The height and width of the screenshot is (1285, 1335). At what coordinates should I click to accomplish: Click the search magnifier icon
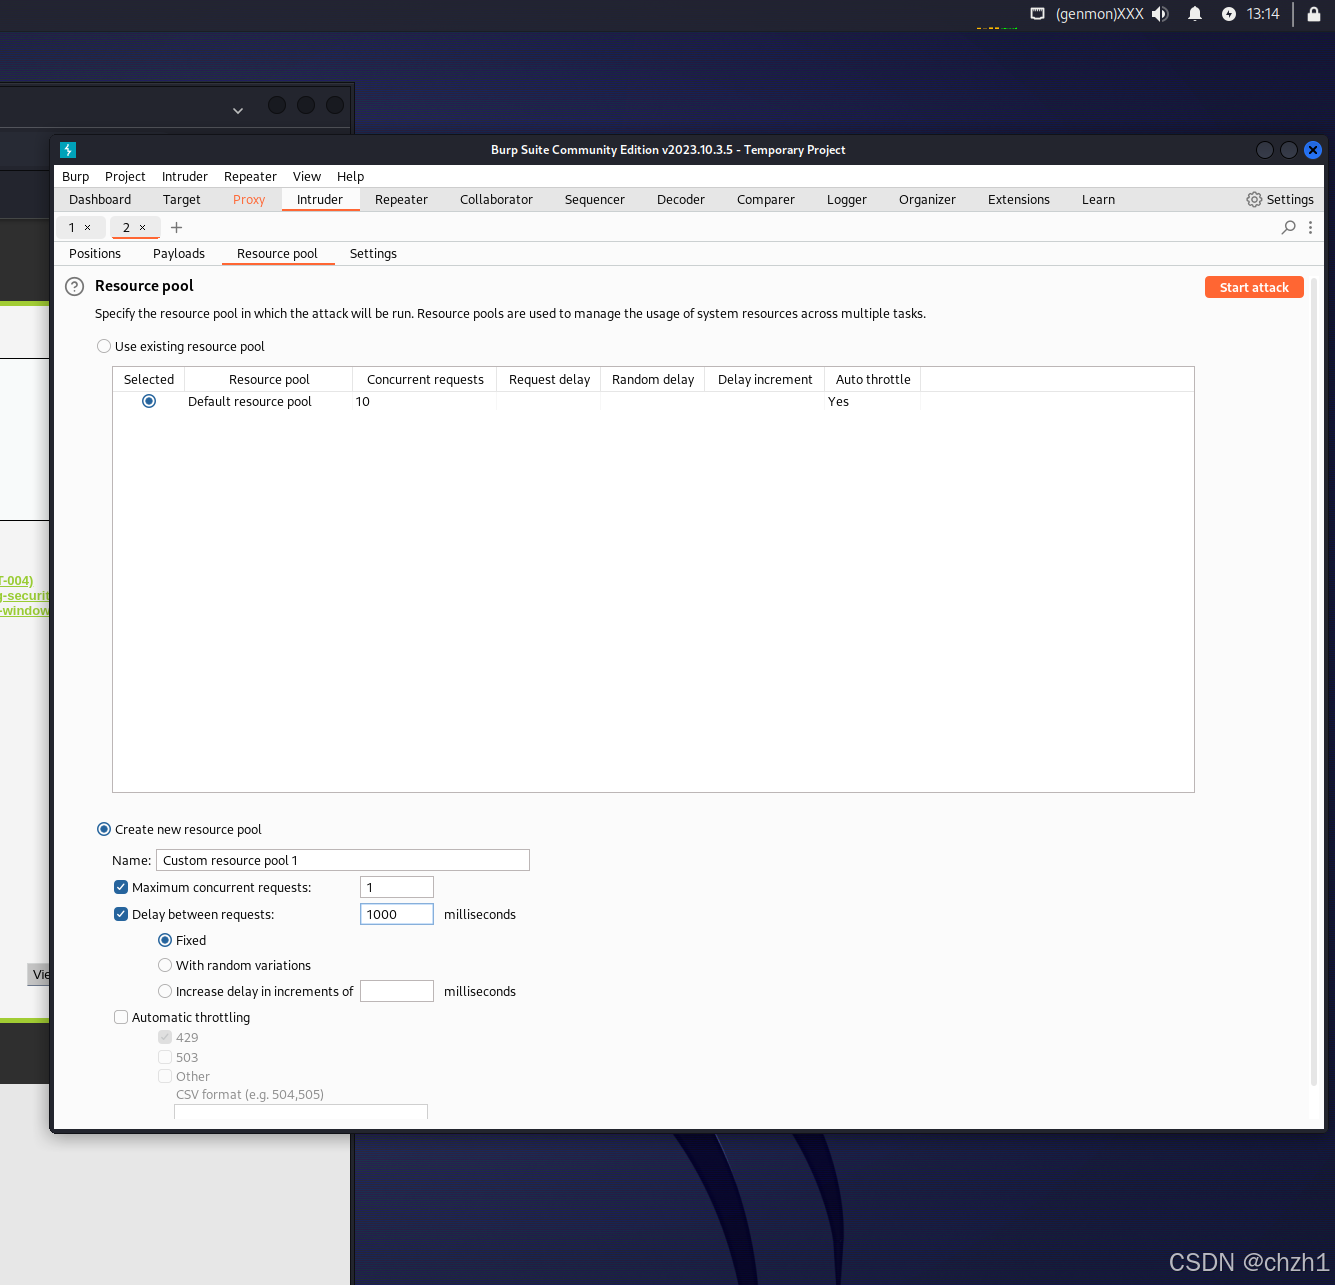pos(1289,228)
